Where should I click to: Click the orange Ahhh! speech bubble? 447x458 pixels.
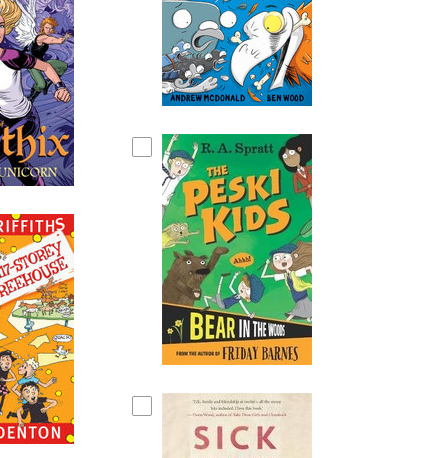[x=242, y=261]
